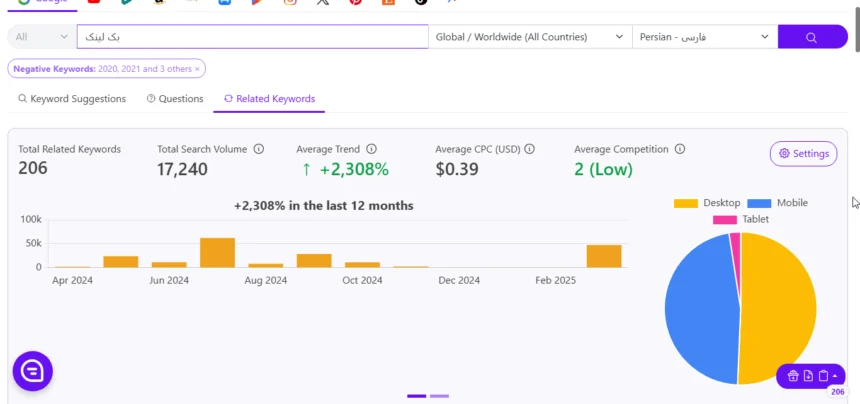Click the basket icon in floating toolbar
Screen dimensions: 860x404
[x=793, y=375]
